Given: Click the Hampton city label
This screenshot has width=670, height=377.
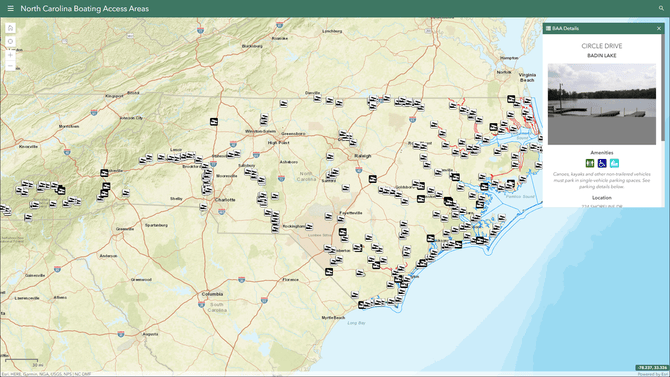Looking at the screenshot, I should point(509,58).
